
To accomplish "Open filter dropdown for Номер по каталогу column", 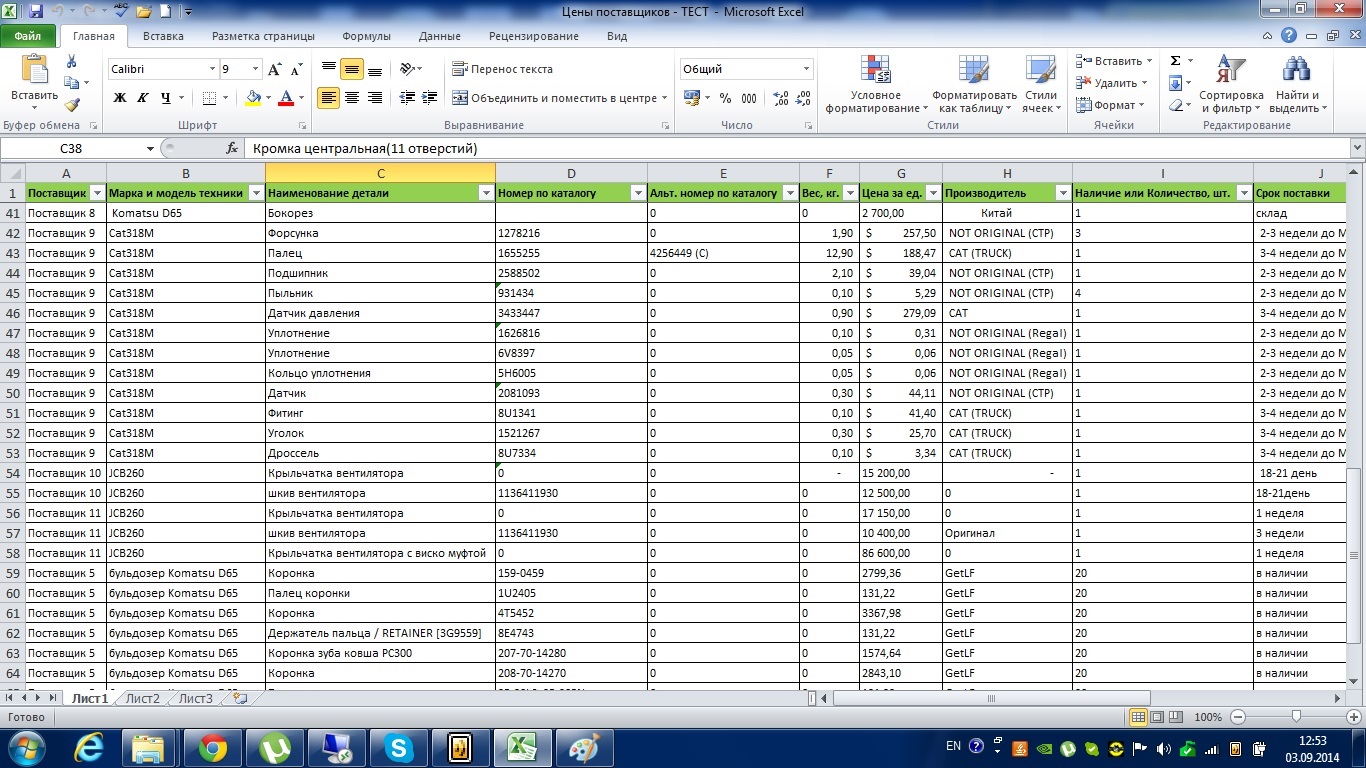I will pyautogui.click(x=638, y=193).
